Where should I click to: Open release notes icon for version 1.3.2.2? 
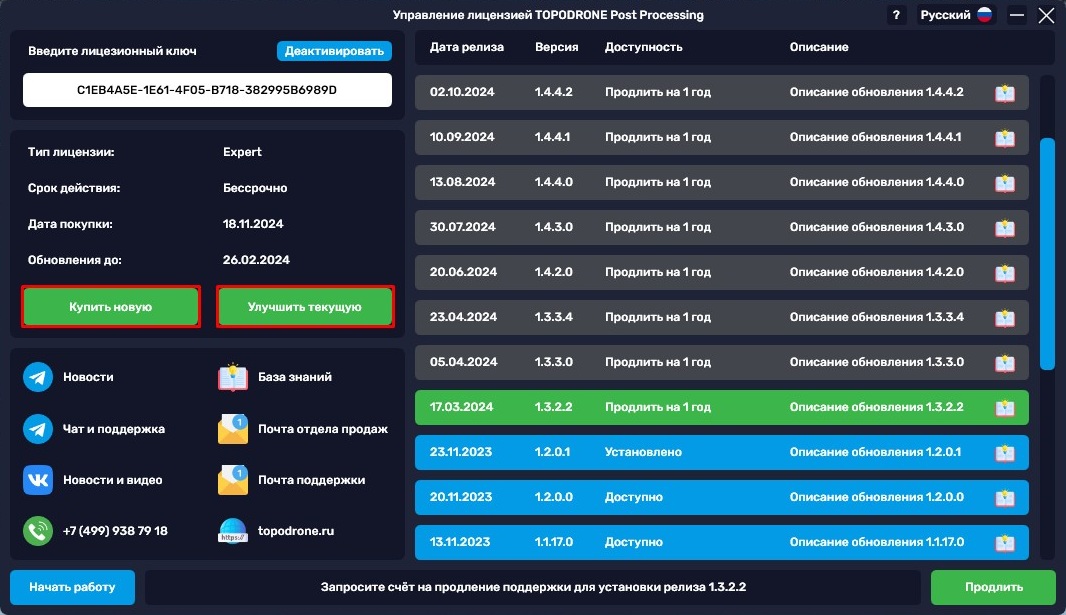pos(1005,407)
